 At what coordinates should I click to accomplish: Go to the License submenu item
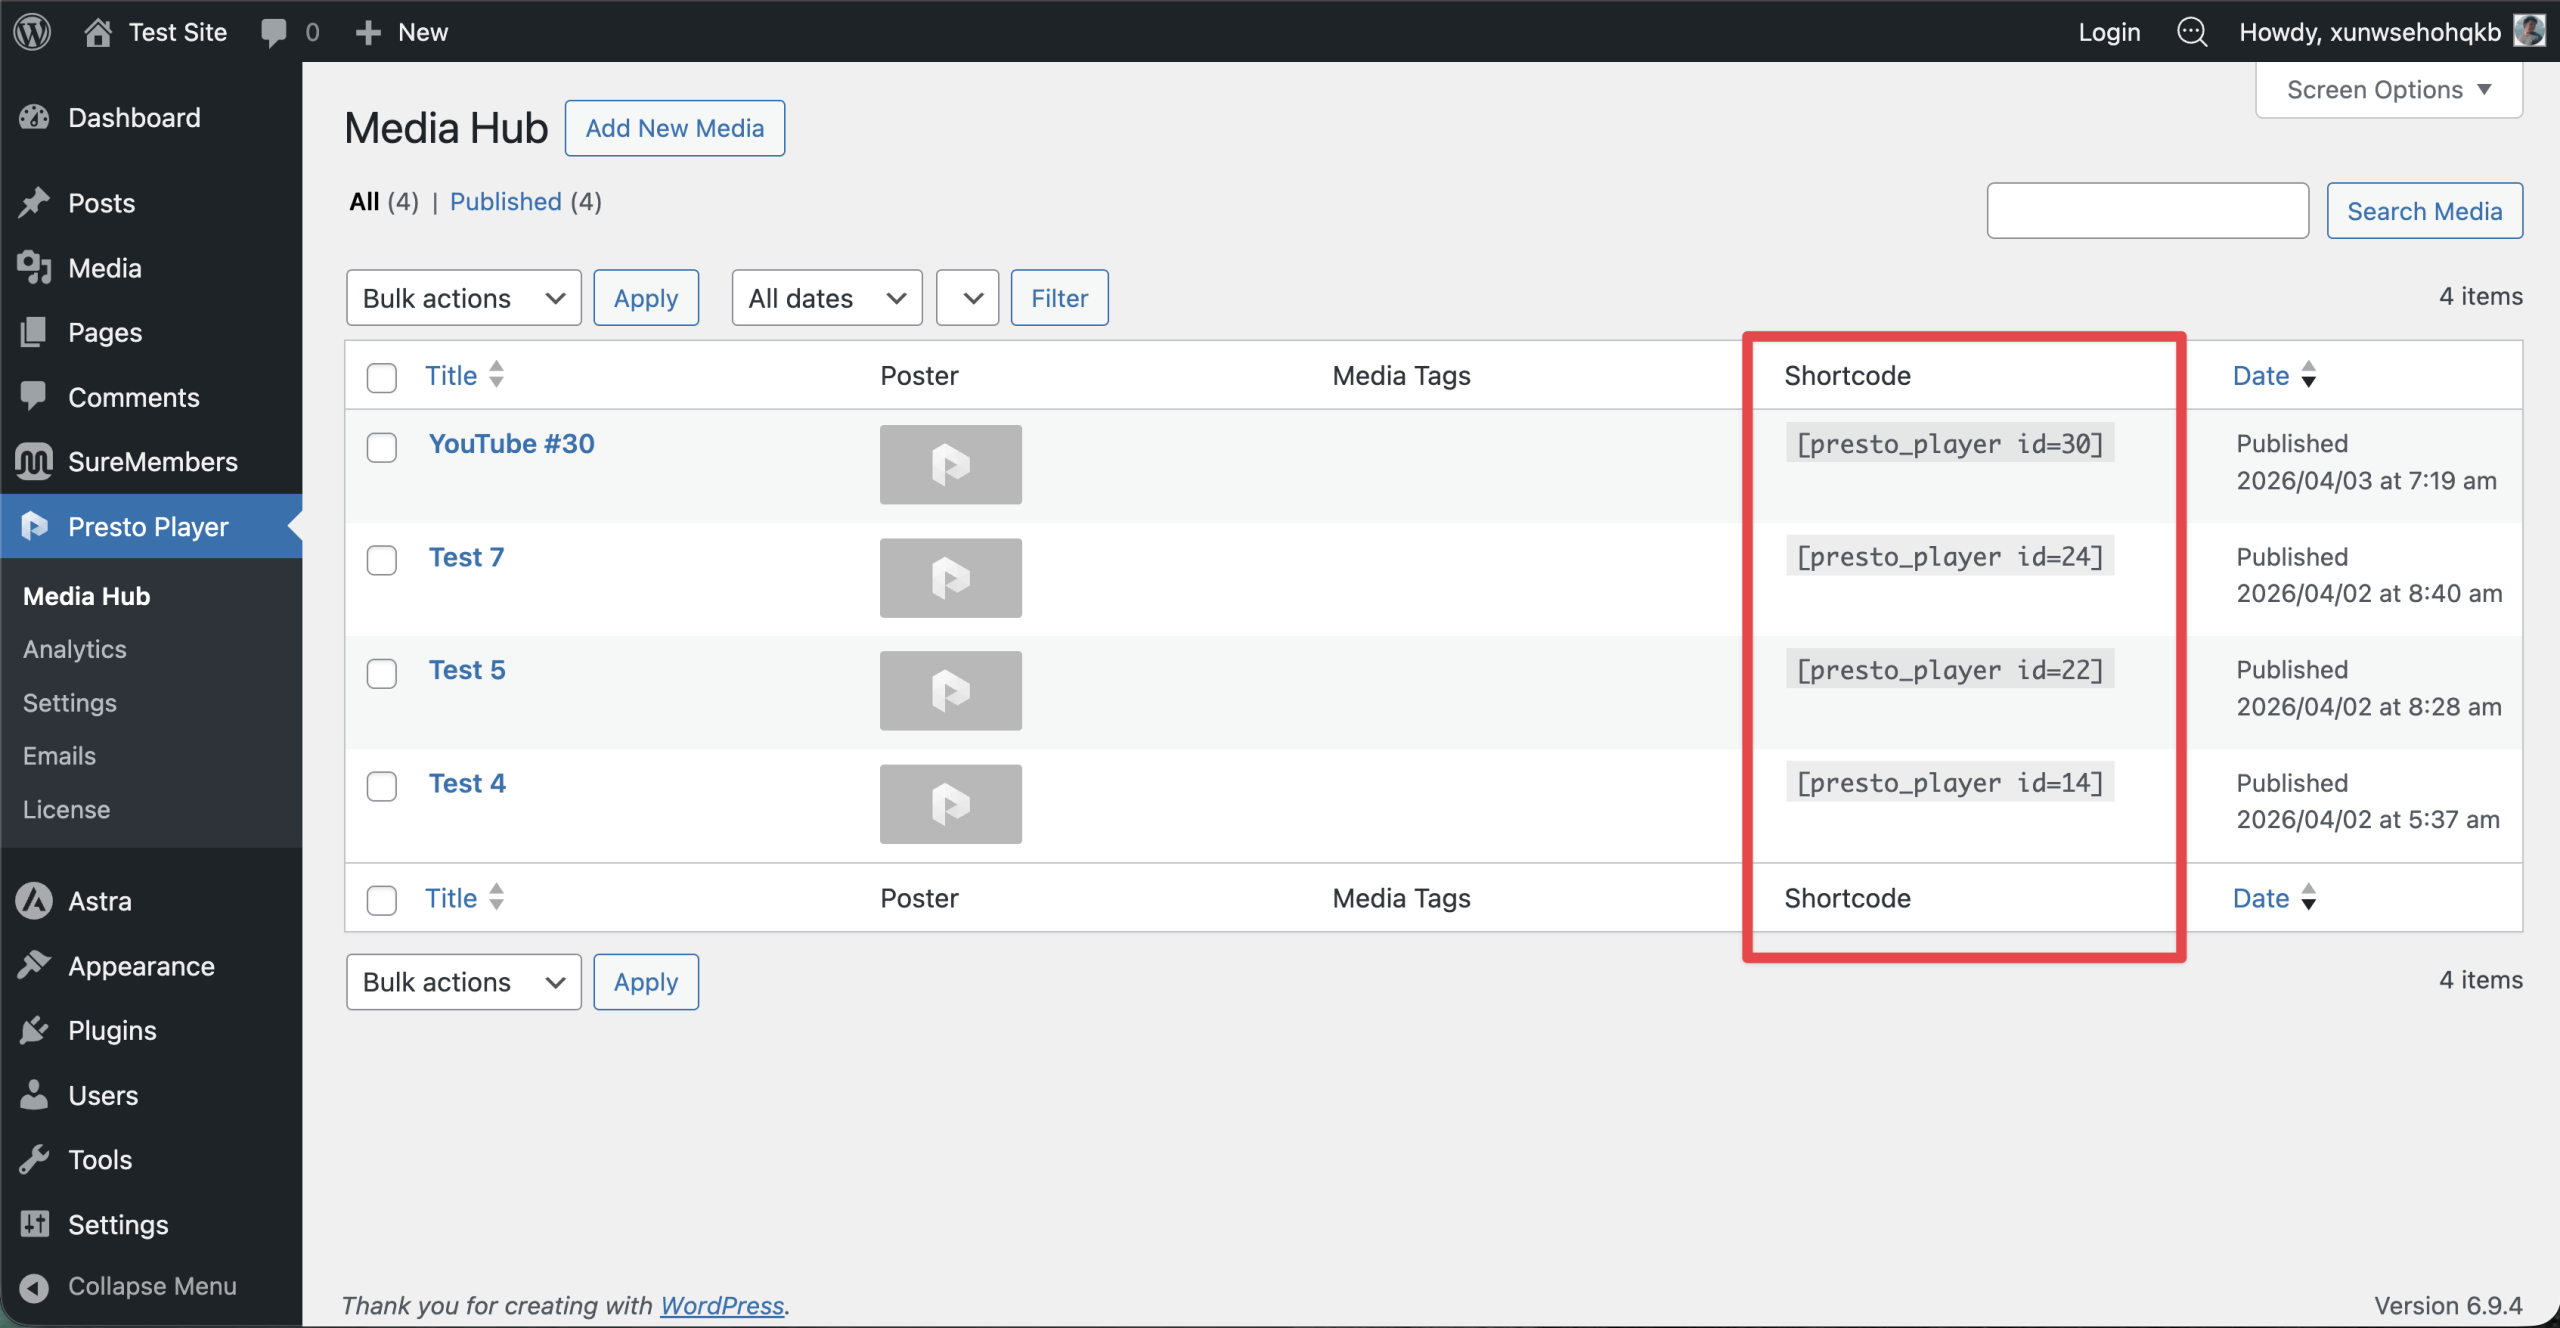point(66,809)
